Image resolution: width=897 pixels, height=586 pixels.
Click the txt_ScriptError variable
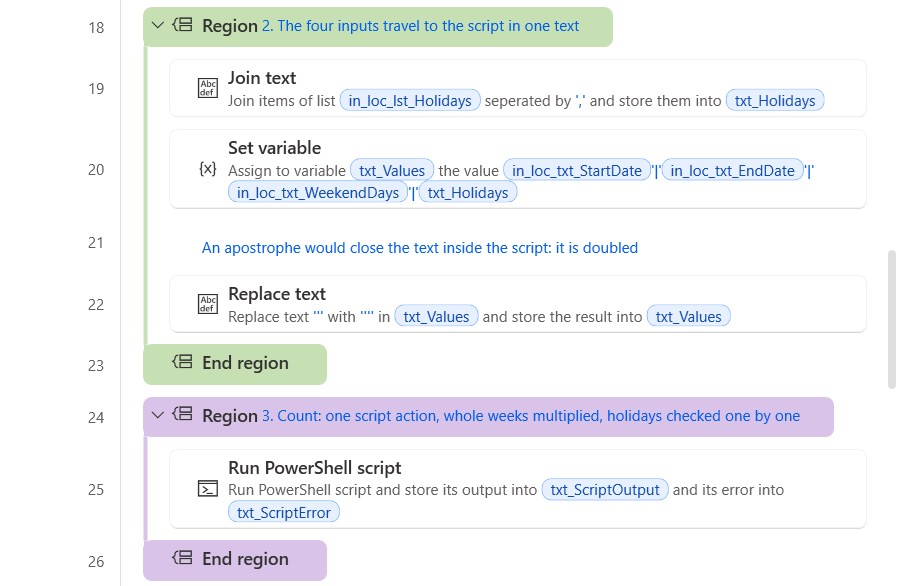[x=284, y=513]
